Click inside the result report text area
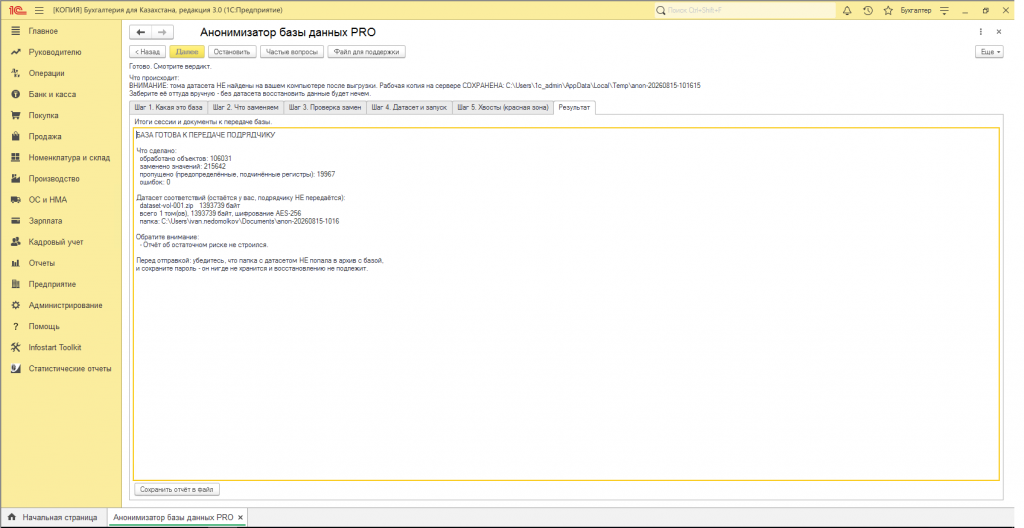This screenshot has width=1024, height=528. pos(566,304)
